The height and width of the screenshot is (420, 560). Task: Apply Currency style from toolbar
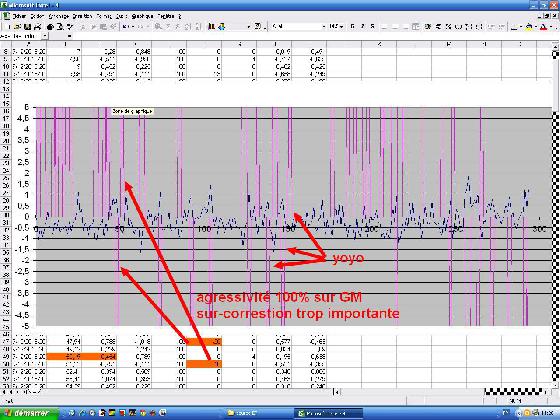(428, 26)
